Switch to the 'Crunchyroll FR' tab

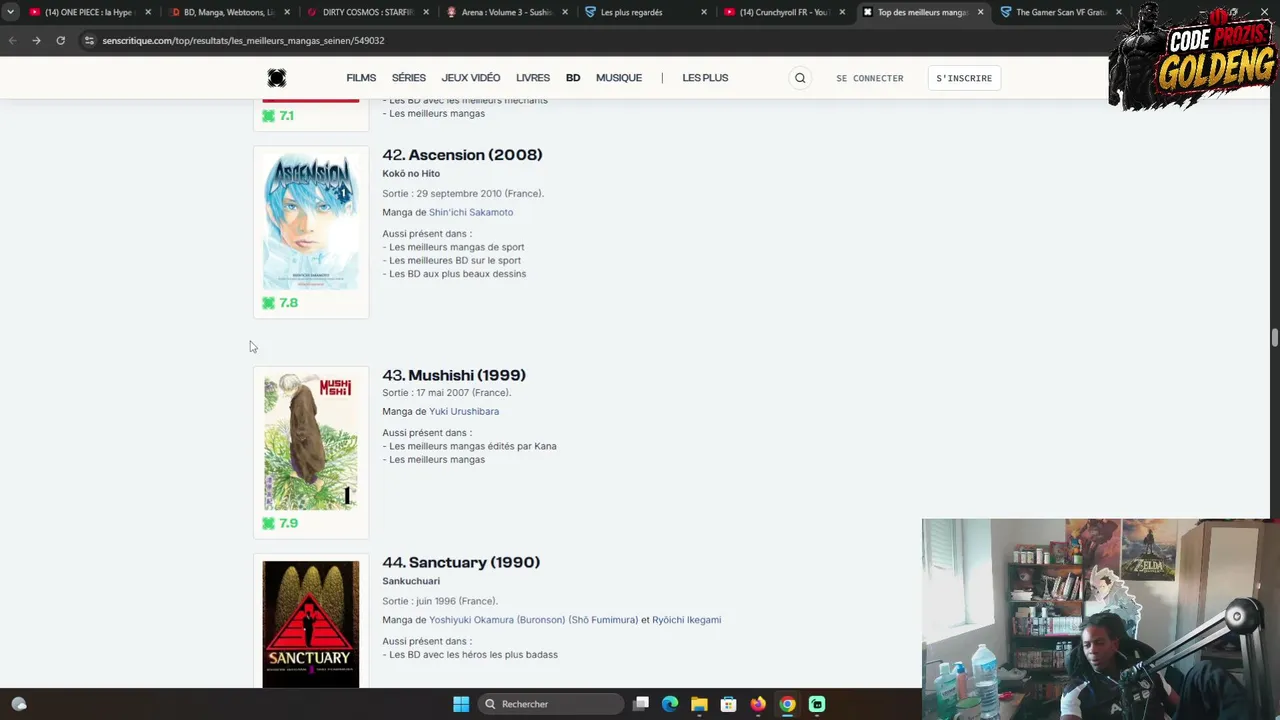(784, 12)
